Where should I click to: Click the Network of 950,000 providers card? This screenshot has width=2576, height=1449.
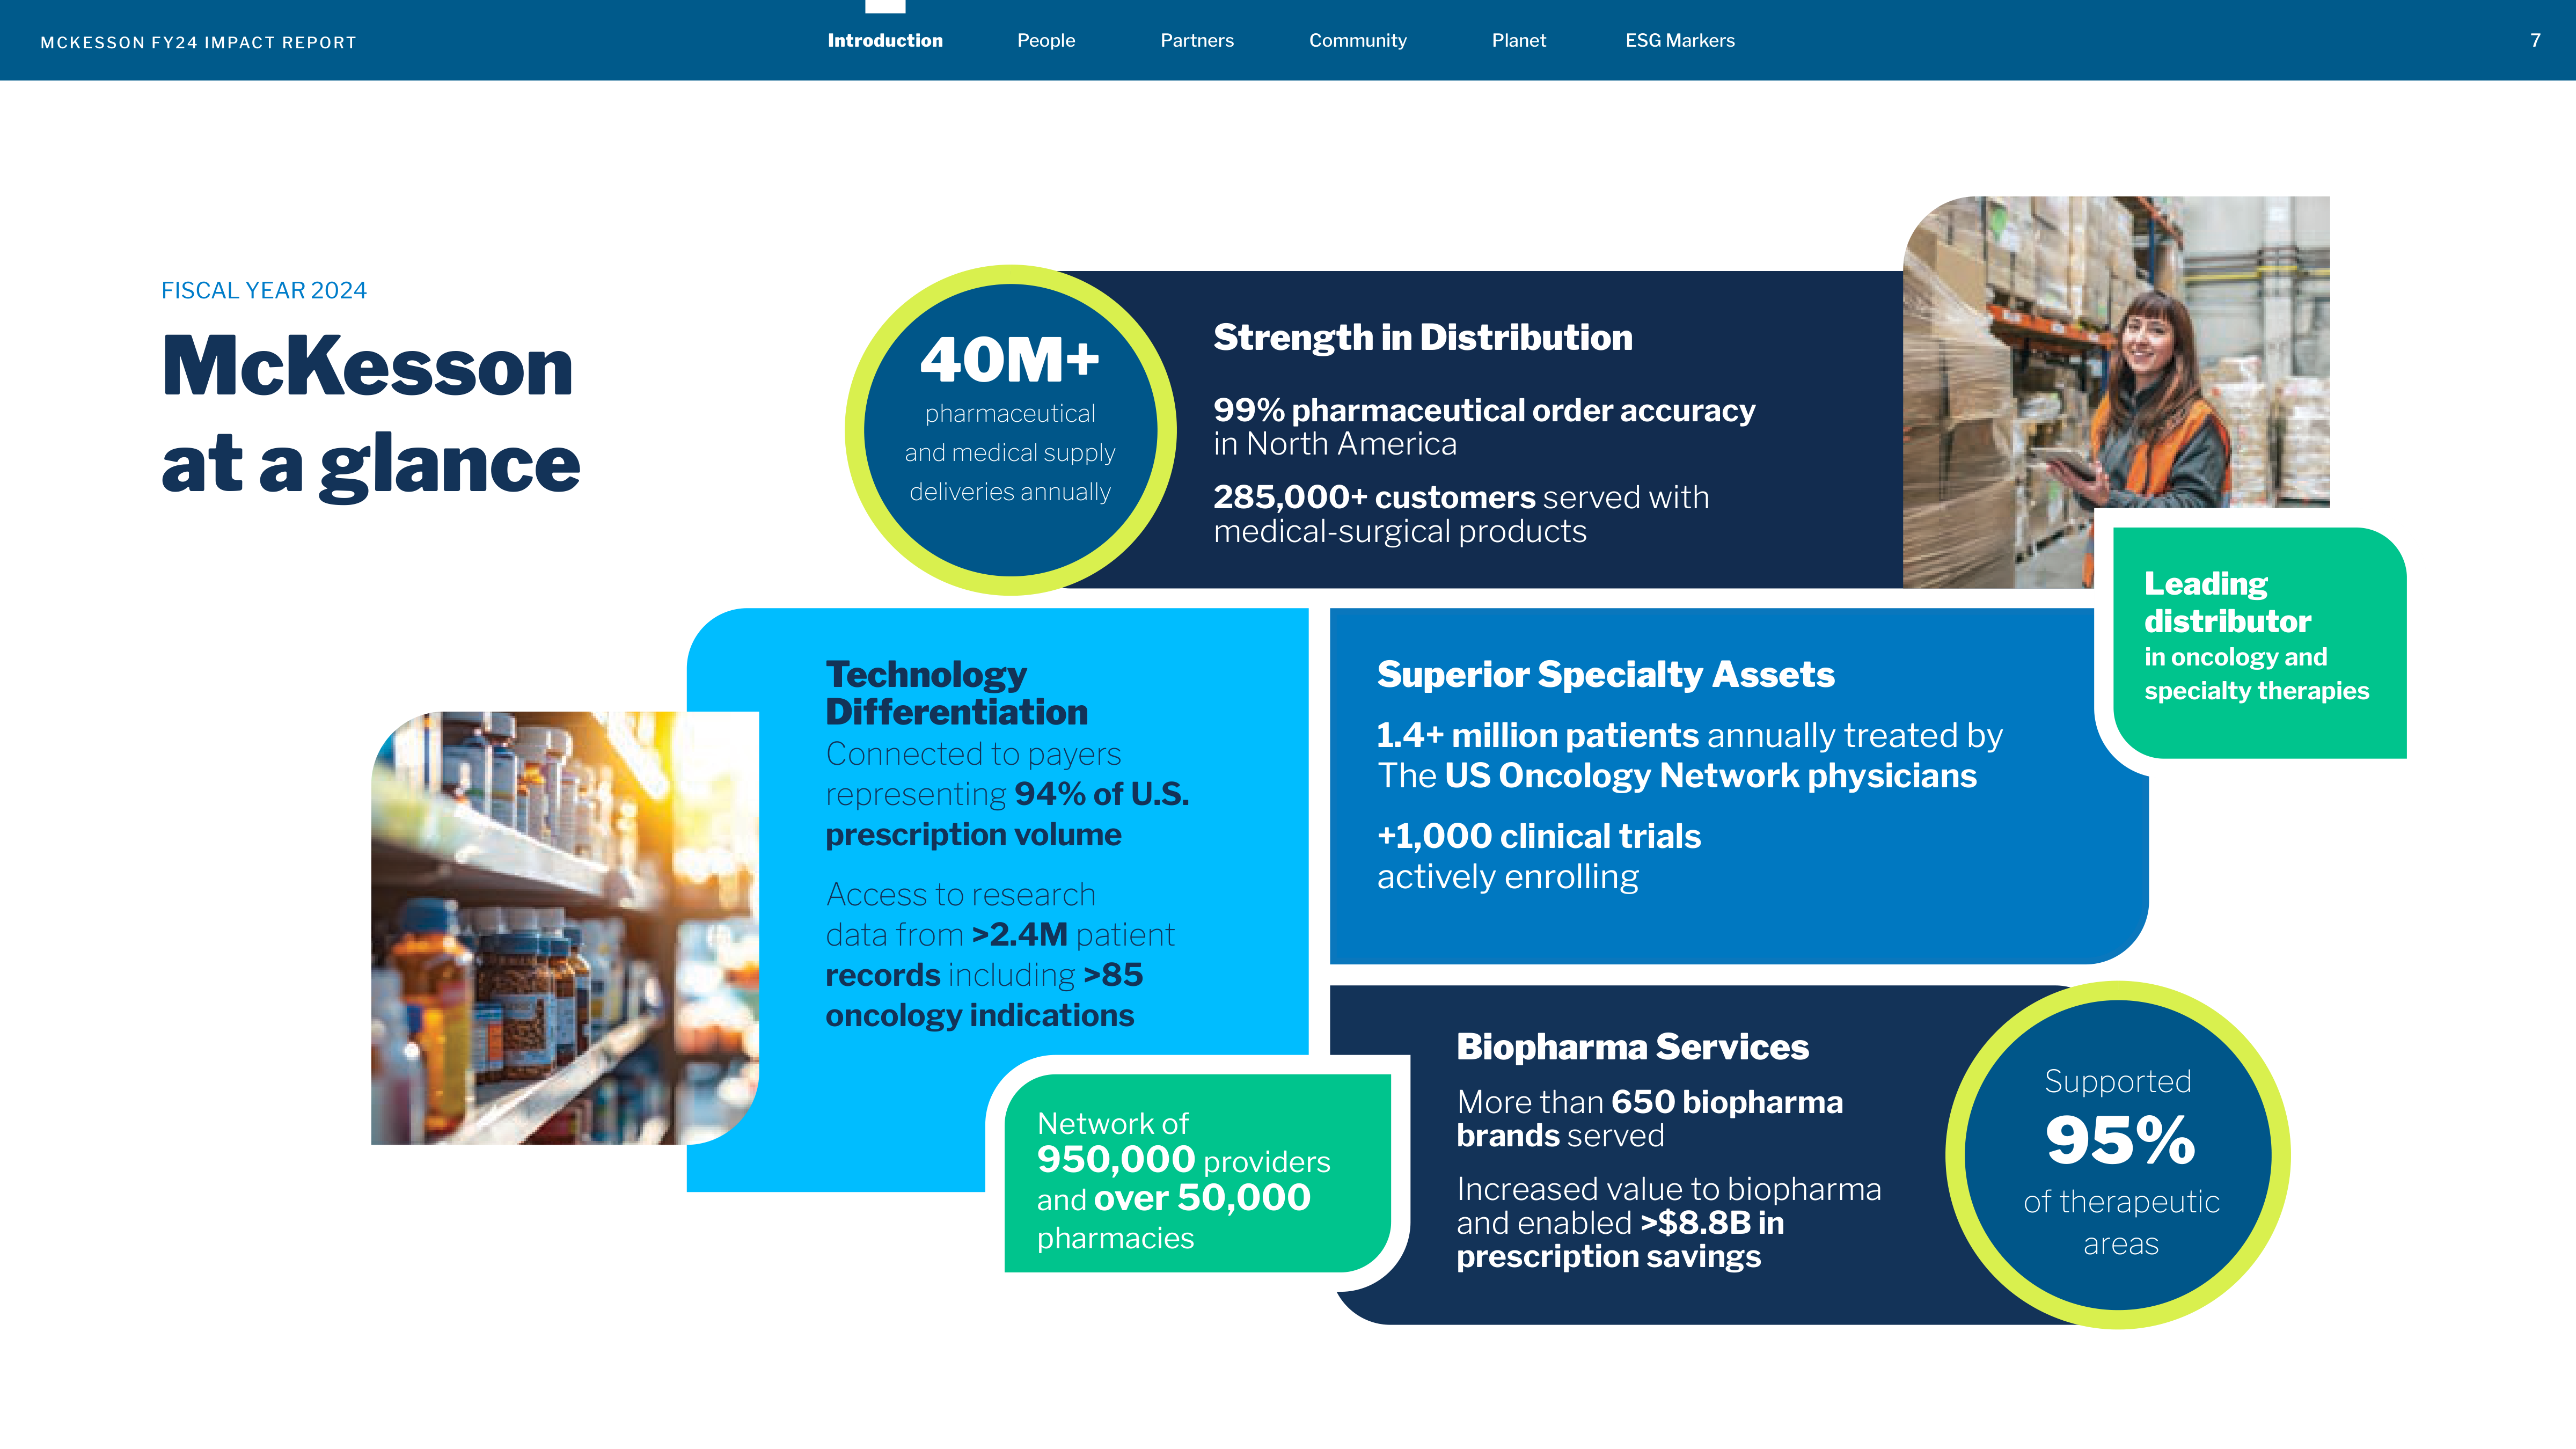(x=1197, y=1173)
